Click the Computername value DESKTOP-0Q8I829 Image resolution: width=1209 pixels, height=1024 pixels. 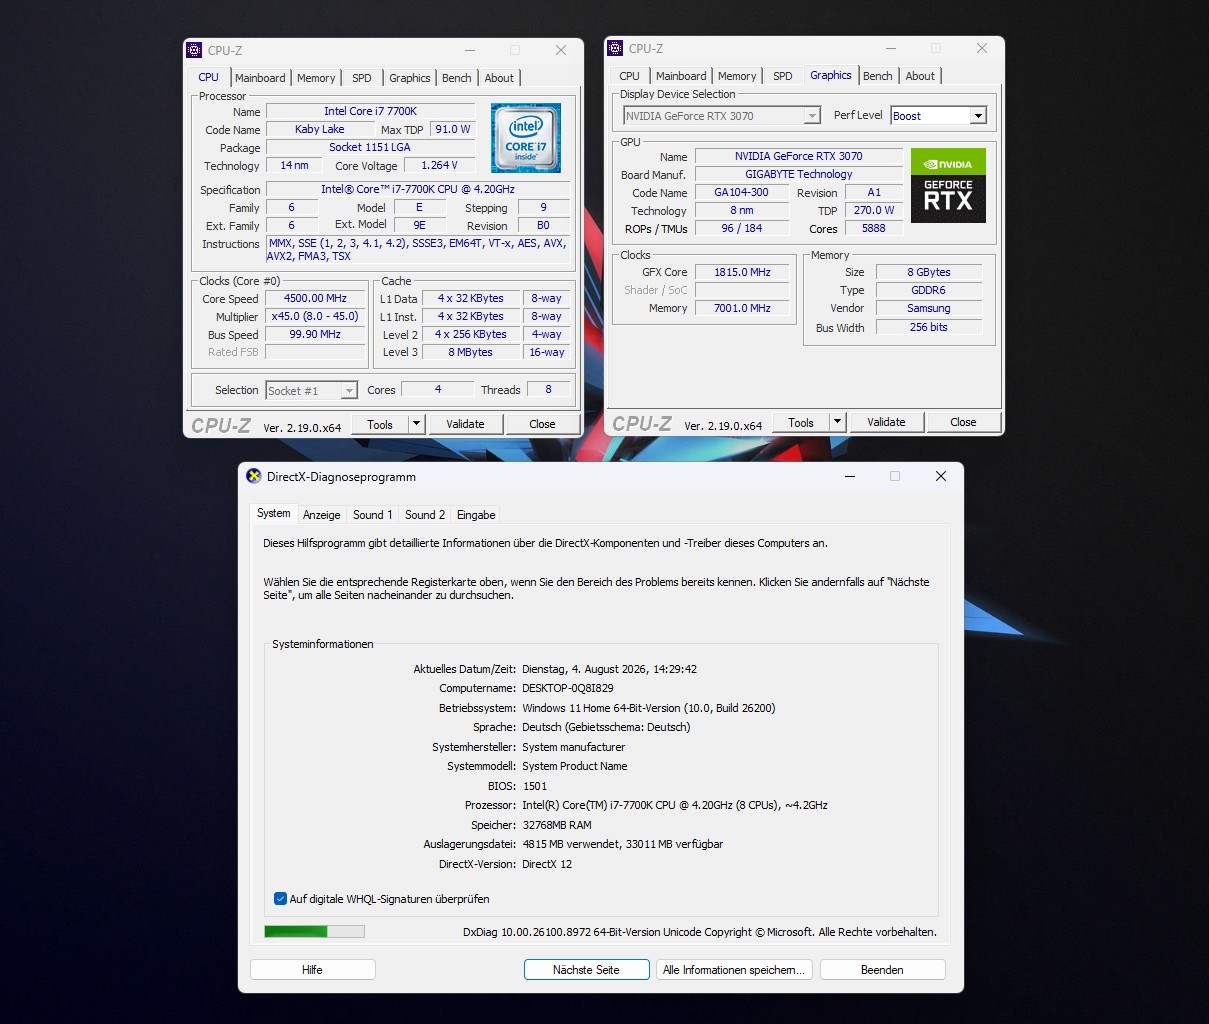pos(568,688)
